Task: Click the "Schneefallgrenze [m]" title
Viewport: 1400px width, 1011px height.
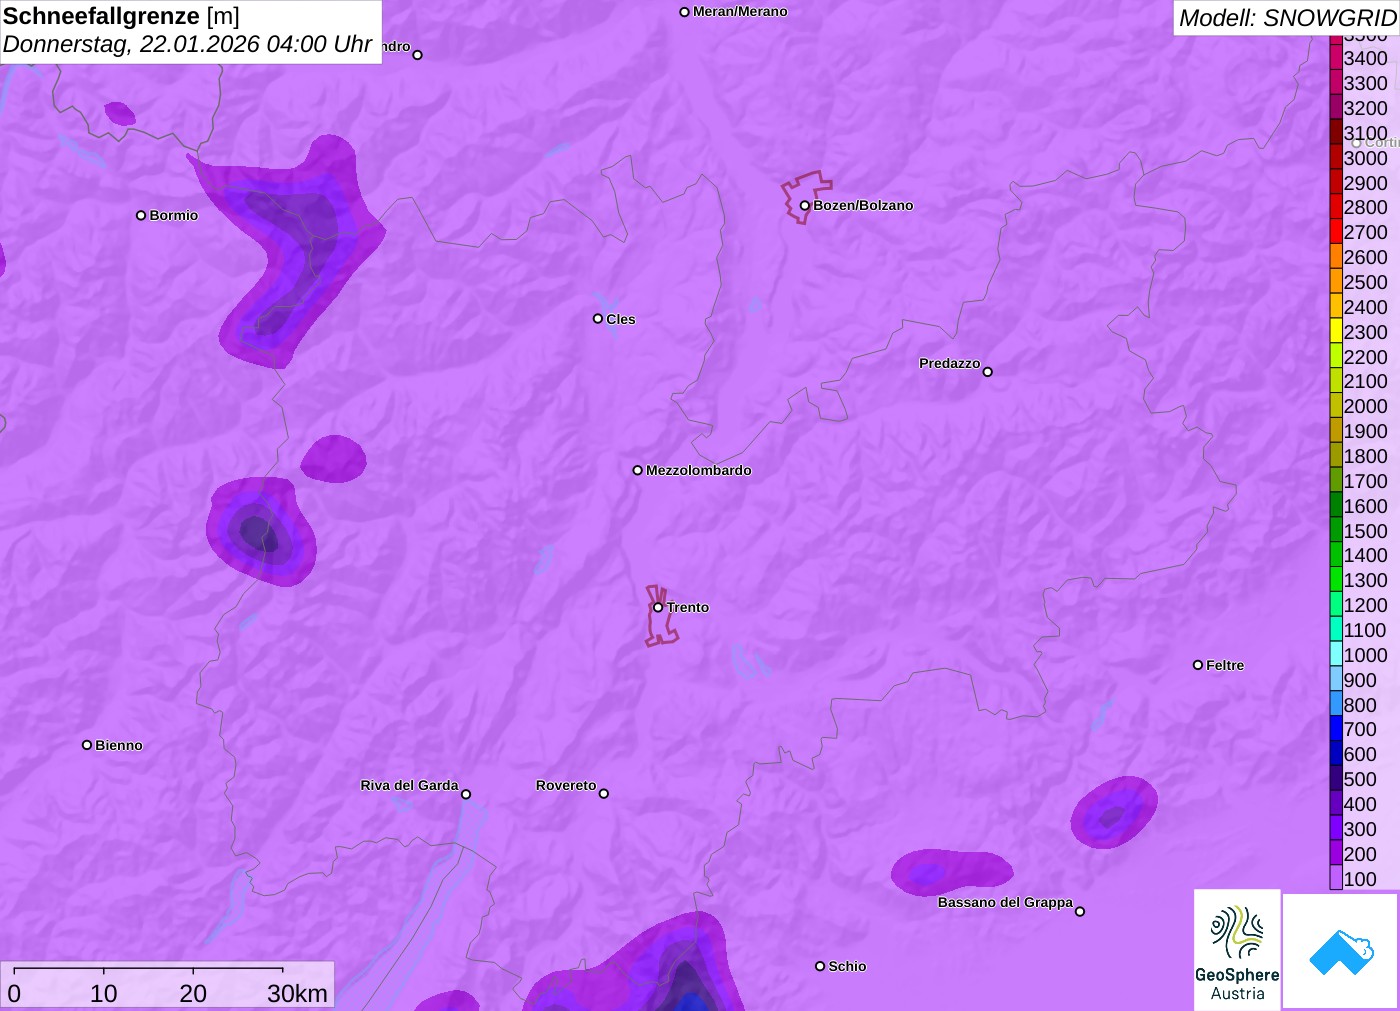Action: pyautogui.click(x=121, y=16)
